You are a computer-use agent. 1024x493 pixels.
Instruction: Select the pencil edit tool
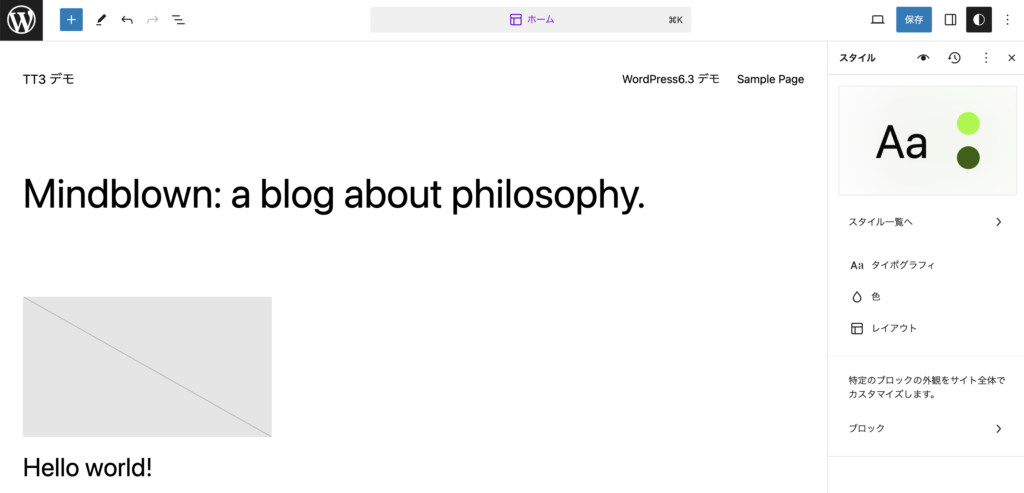tap(100, 20)
